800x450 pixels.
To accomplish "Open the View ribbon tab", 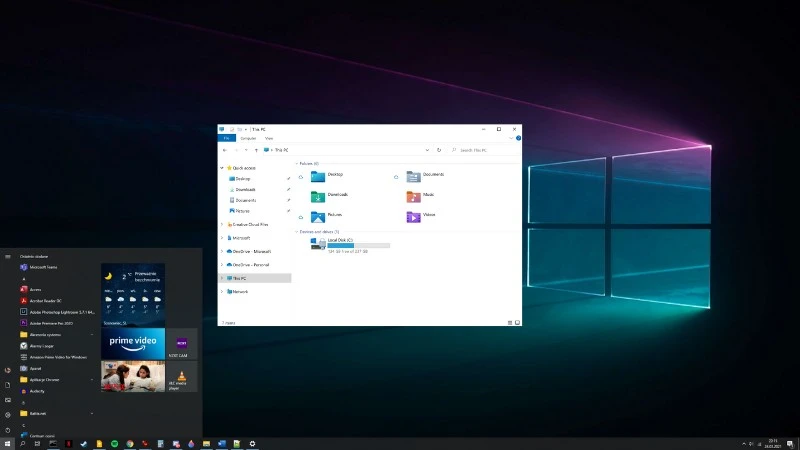I will (x=269, y=138).
